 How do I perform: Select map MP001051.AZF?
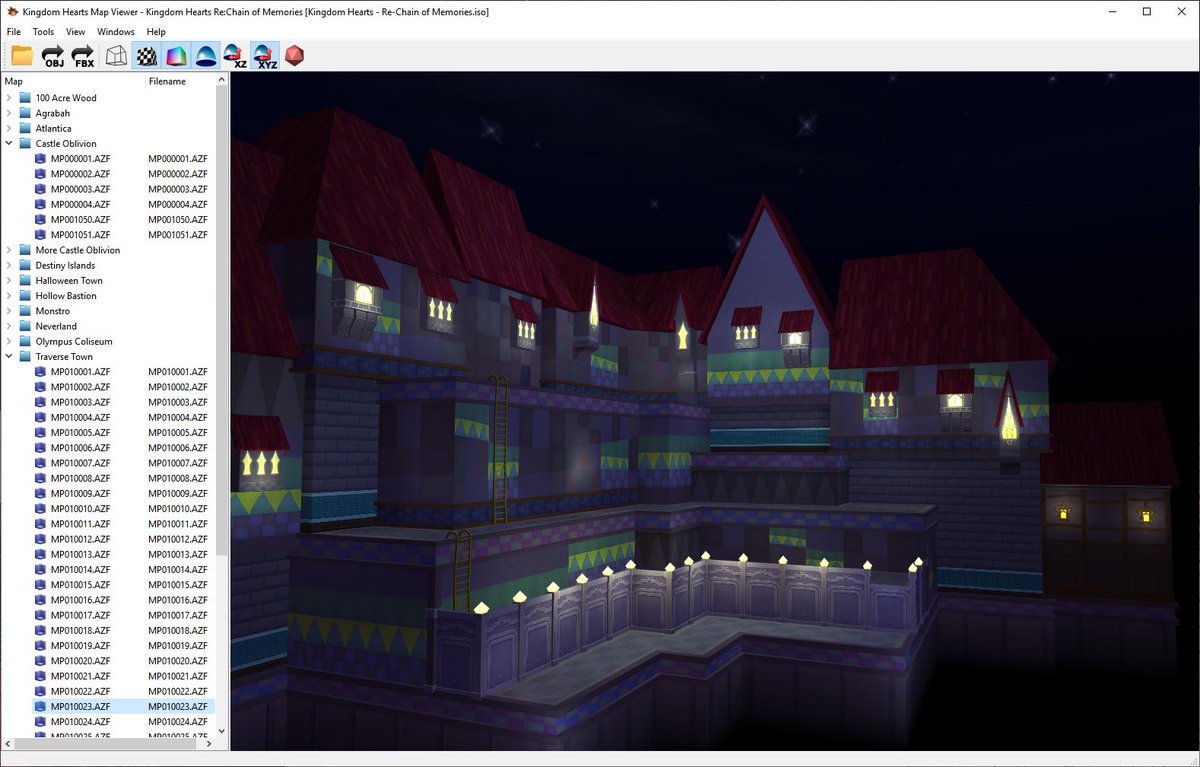80,234
